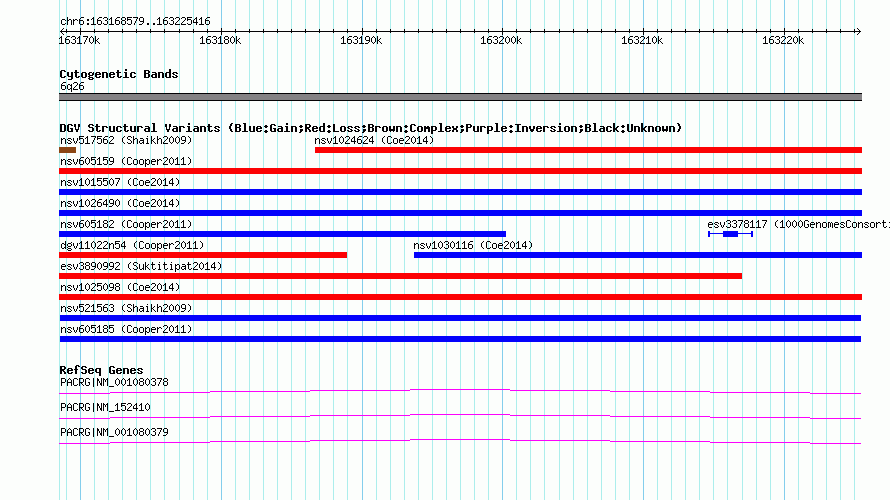Select the blue bar under nsv605182

coord(282,234)
